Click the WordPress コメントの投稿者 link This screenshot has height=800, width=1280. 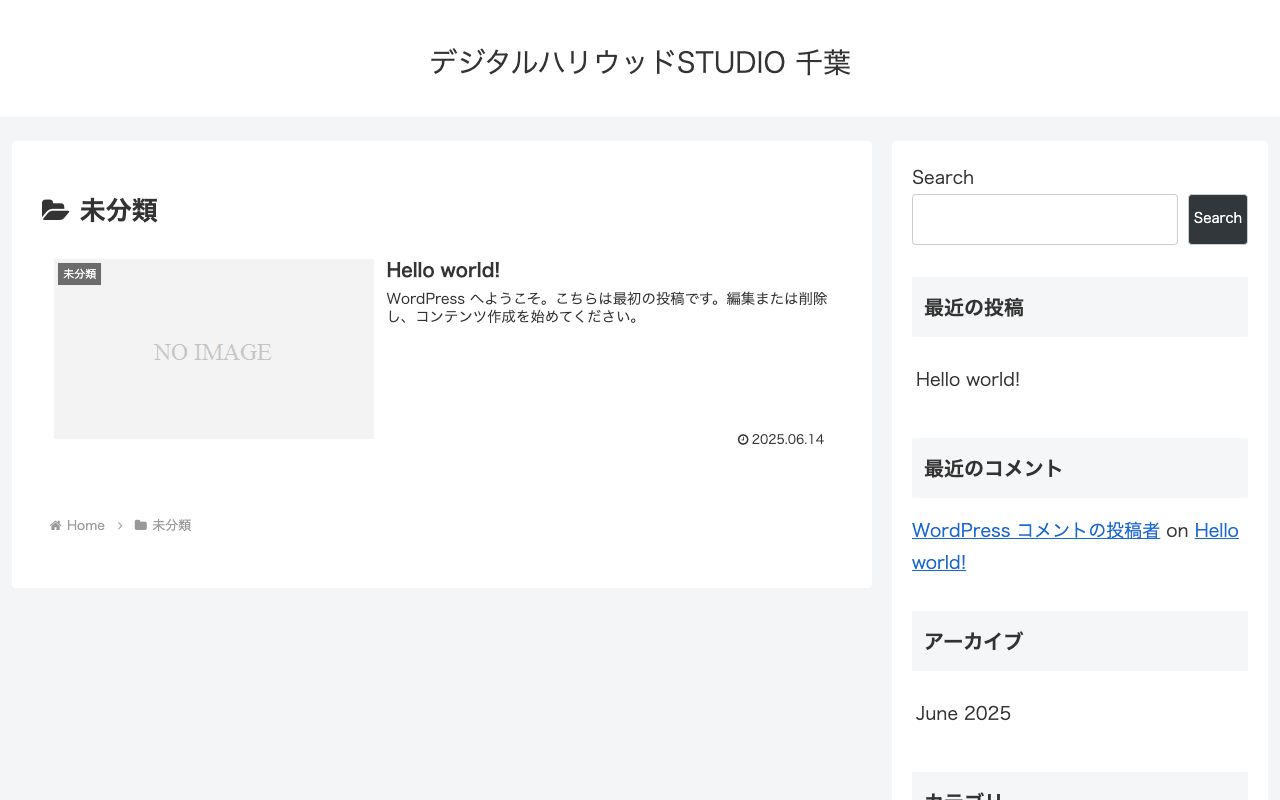pyautogui.click(x=1035, y=530)
